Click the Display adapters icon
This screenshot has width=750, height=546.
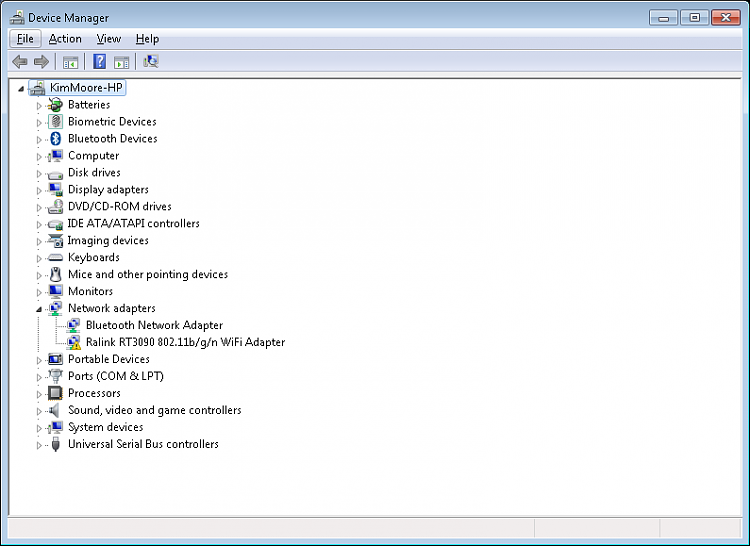tap(55, 189)
